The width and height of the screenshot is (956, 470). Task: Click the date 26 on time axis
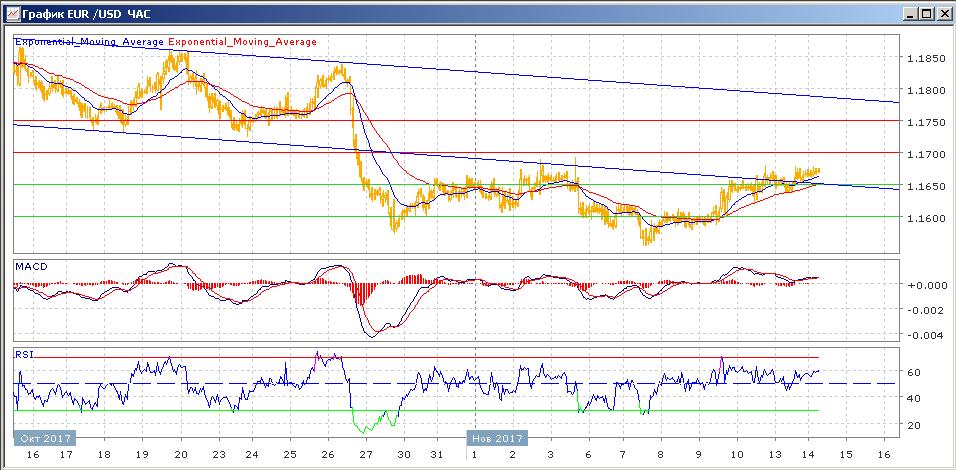[x=325, y=455]
